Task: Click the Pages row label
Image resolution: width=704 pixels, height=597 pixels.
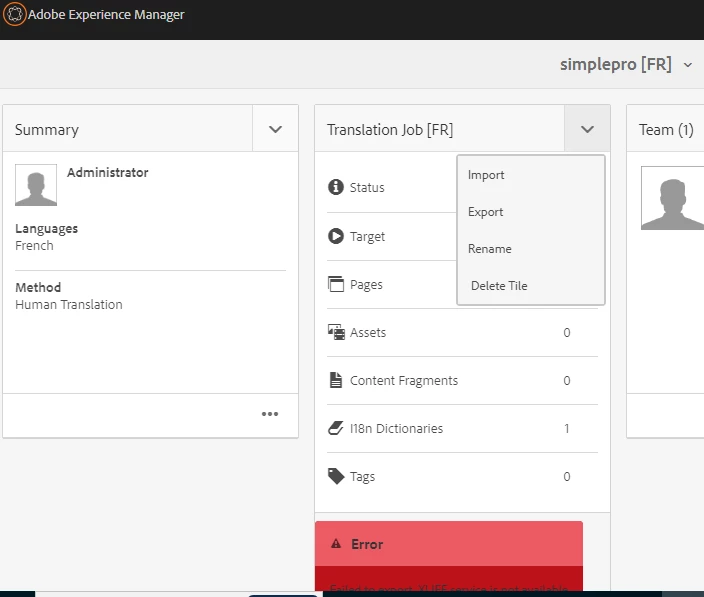Action: (x=366, y=284)
